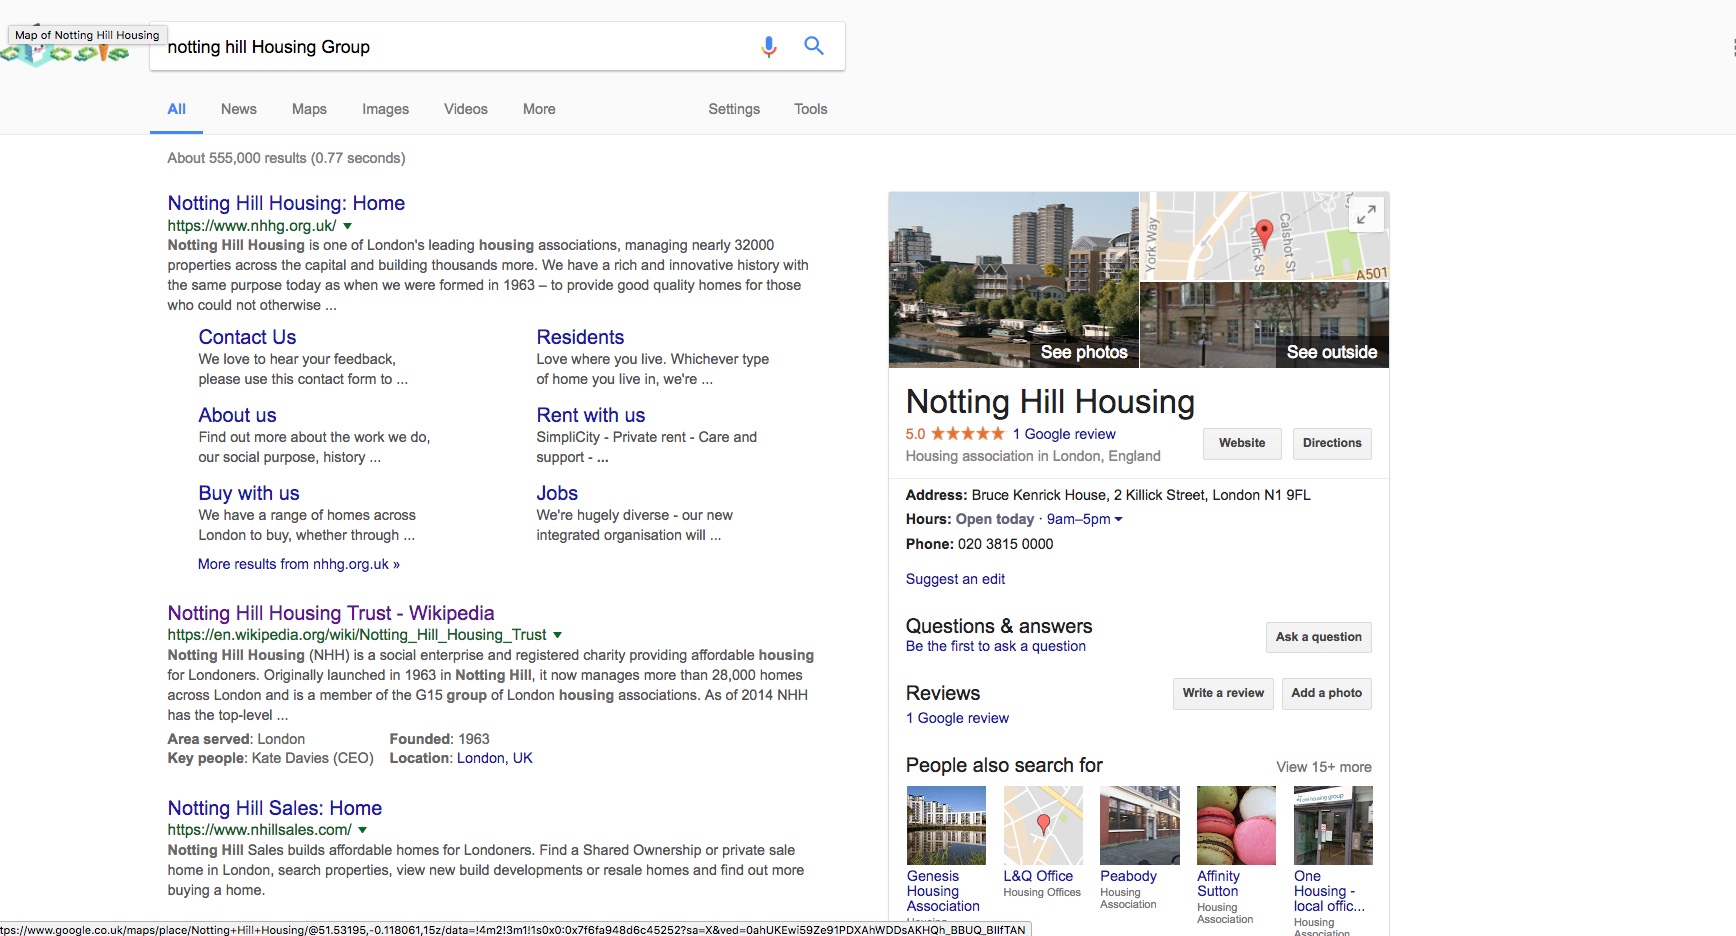
Task: Open the More search menu
Action: [x=539, y=109]
